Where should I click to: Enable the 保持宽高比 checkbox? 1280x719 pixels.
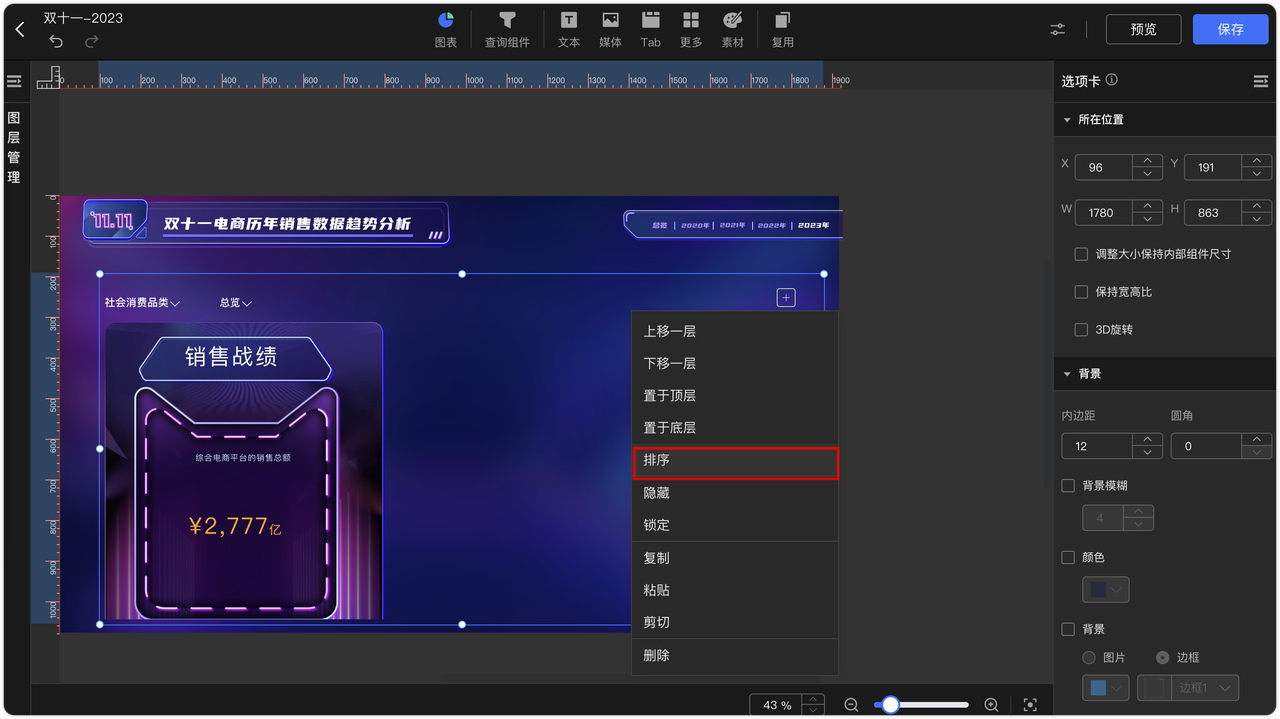[1081, 291]
